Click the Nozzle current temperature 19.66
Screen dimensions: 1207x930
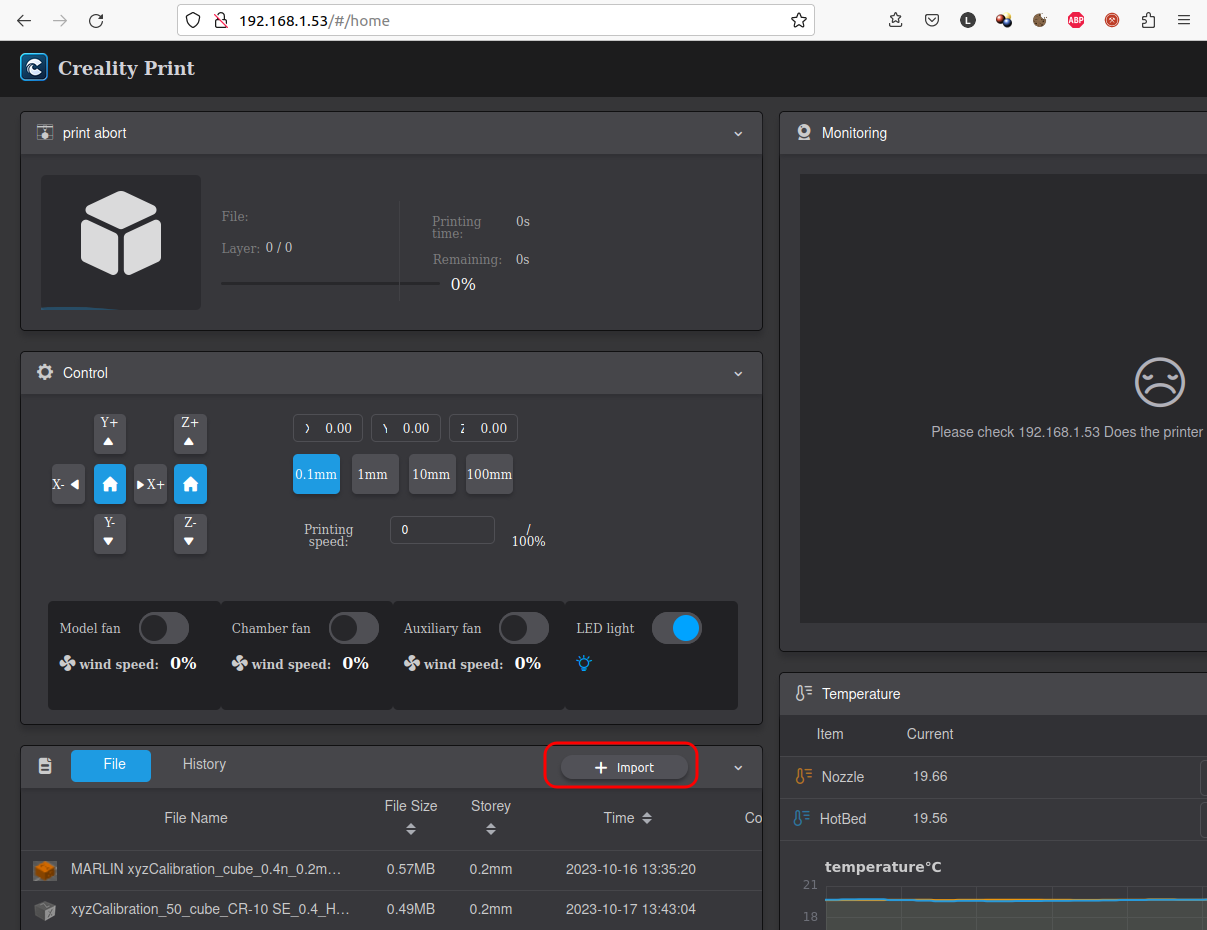(x=930, y=776)
